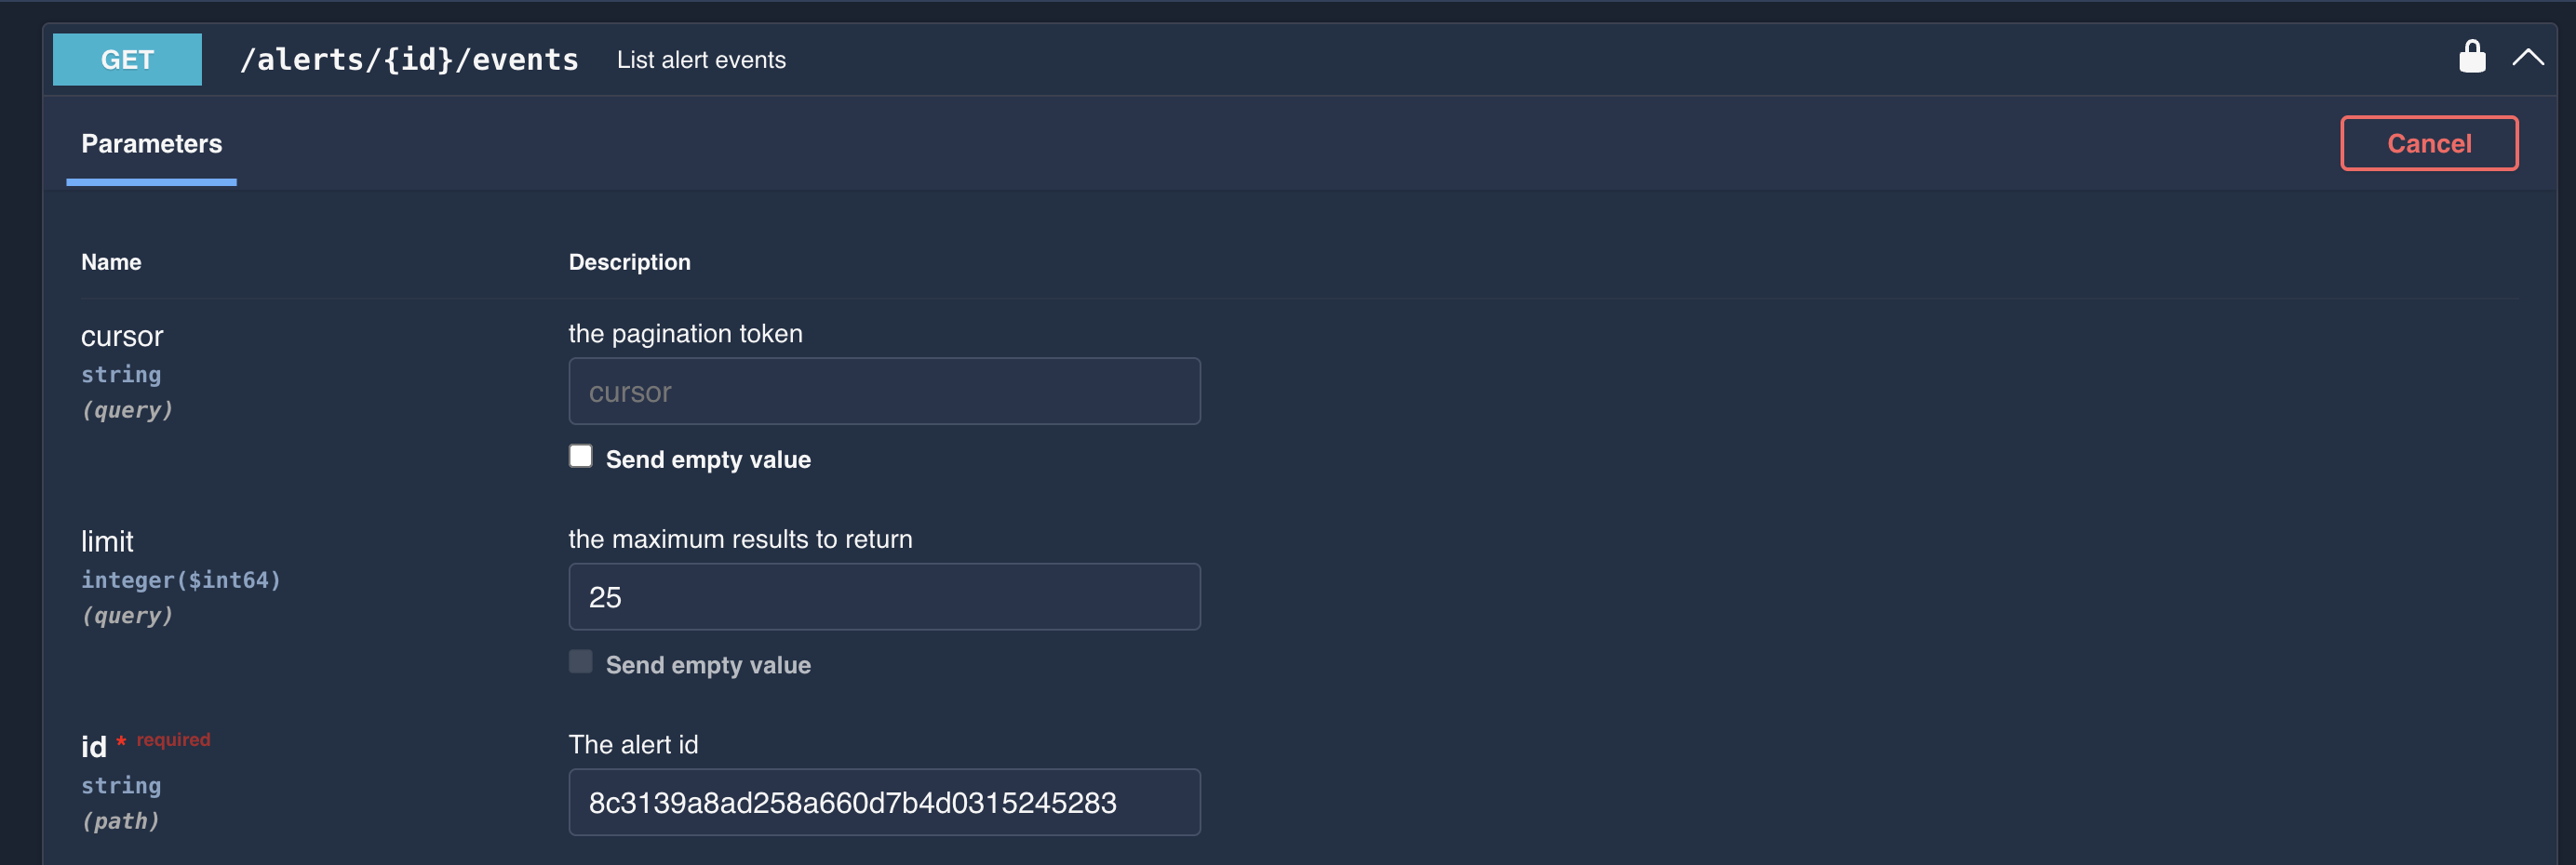Click the Cancel button
Screen dimensions: 2576x865
tap(2429, 143)
